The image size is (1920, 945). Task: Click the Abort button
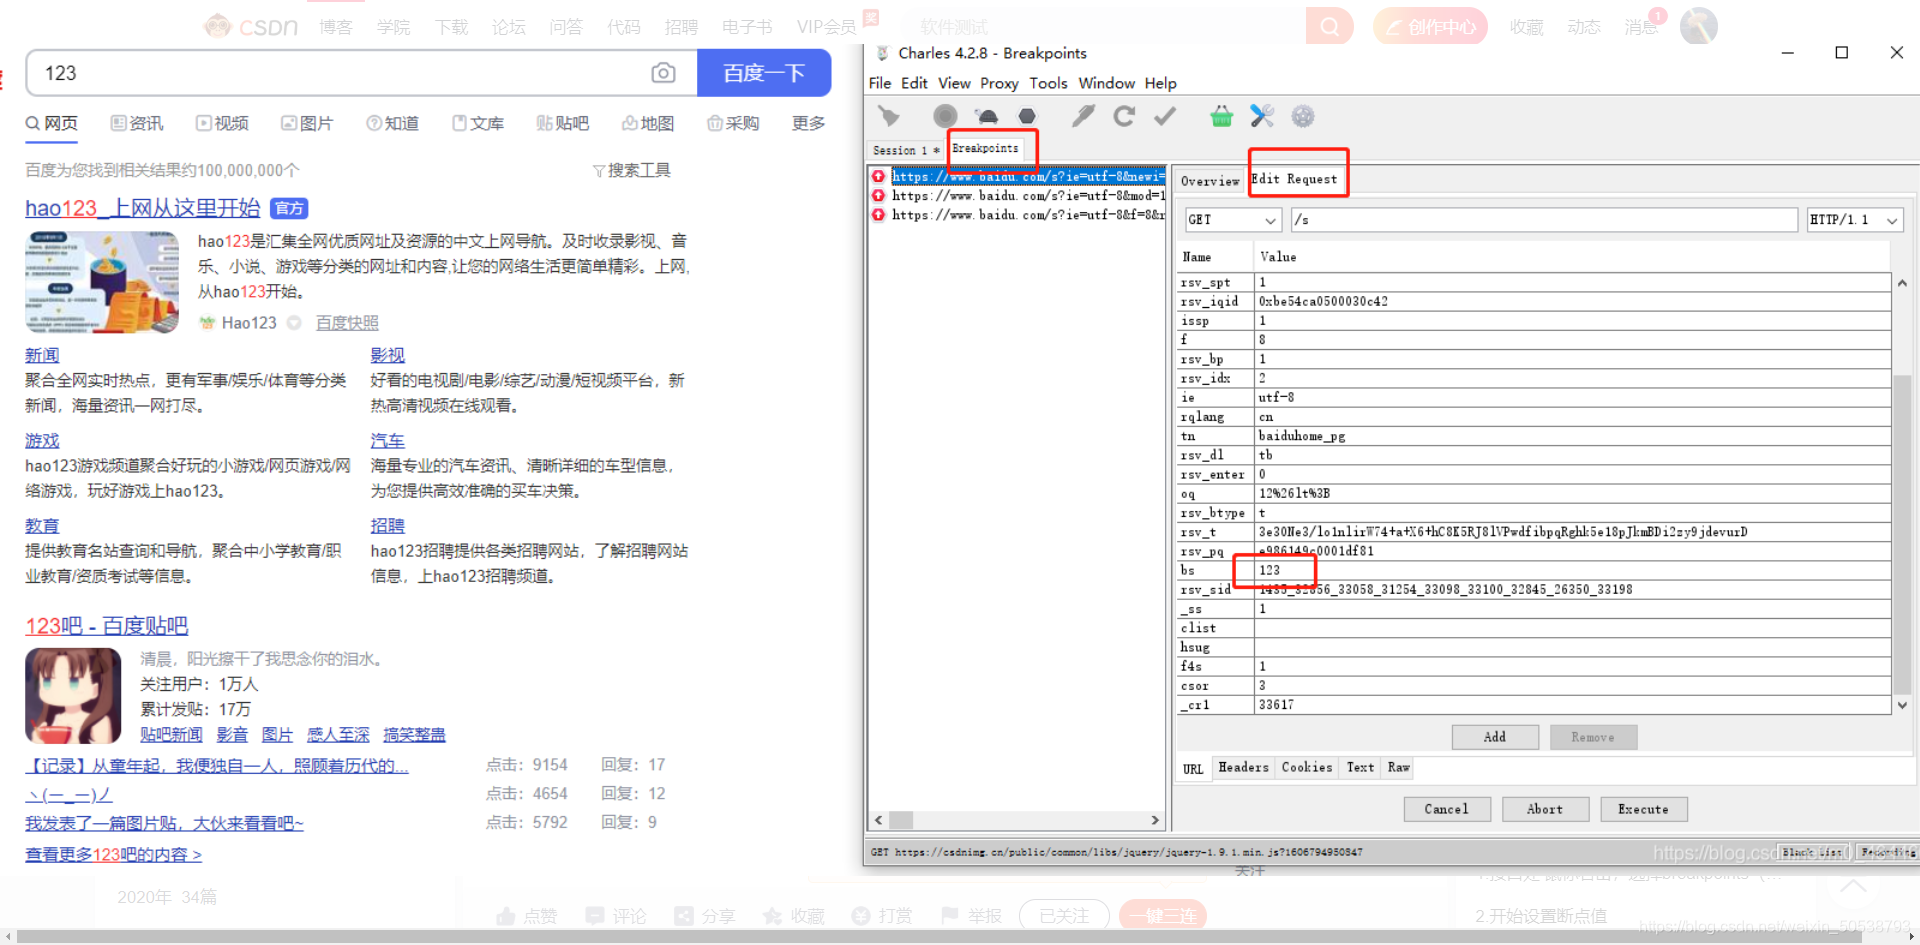[1545, 809]
